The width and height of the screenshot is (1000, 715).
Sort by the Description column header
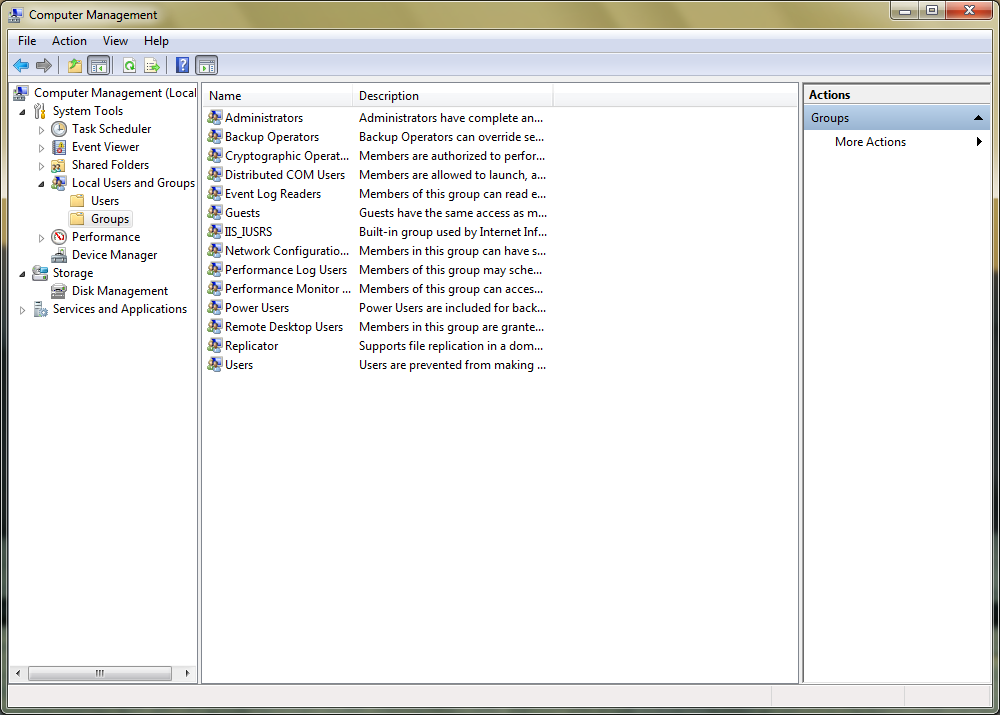(452, 96)
